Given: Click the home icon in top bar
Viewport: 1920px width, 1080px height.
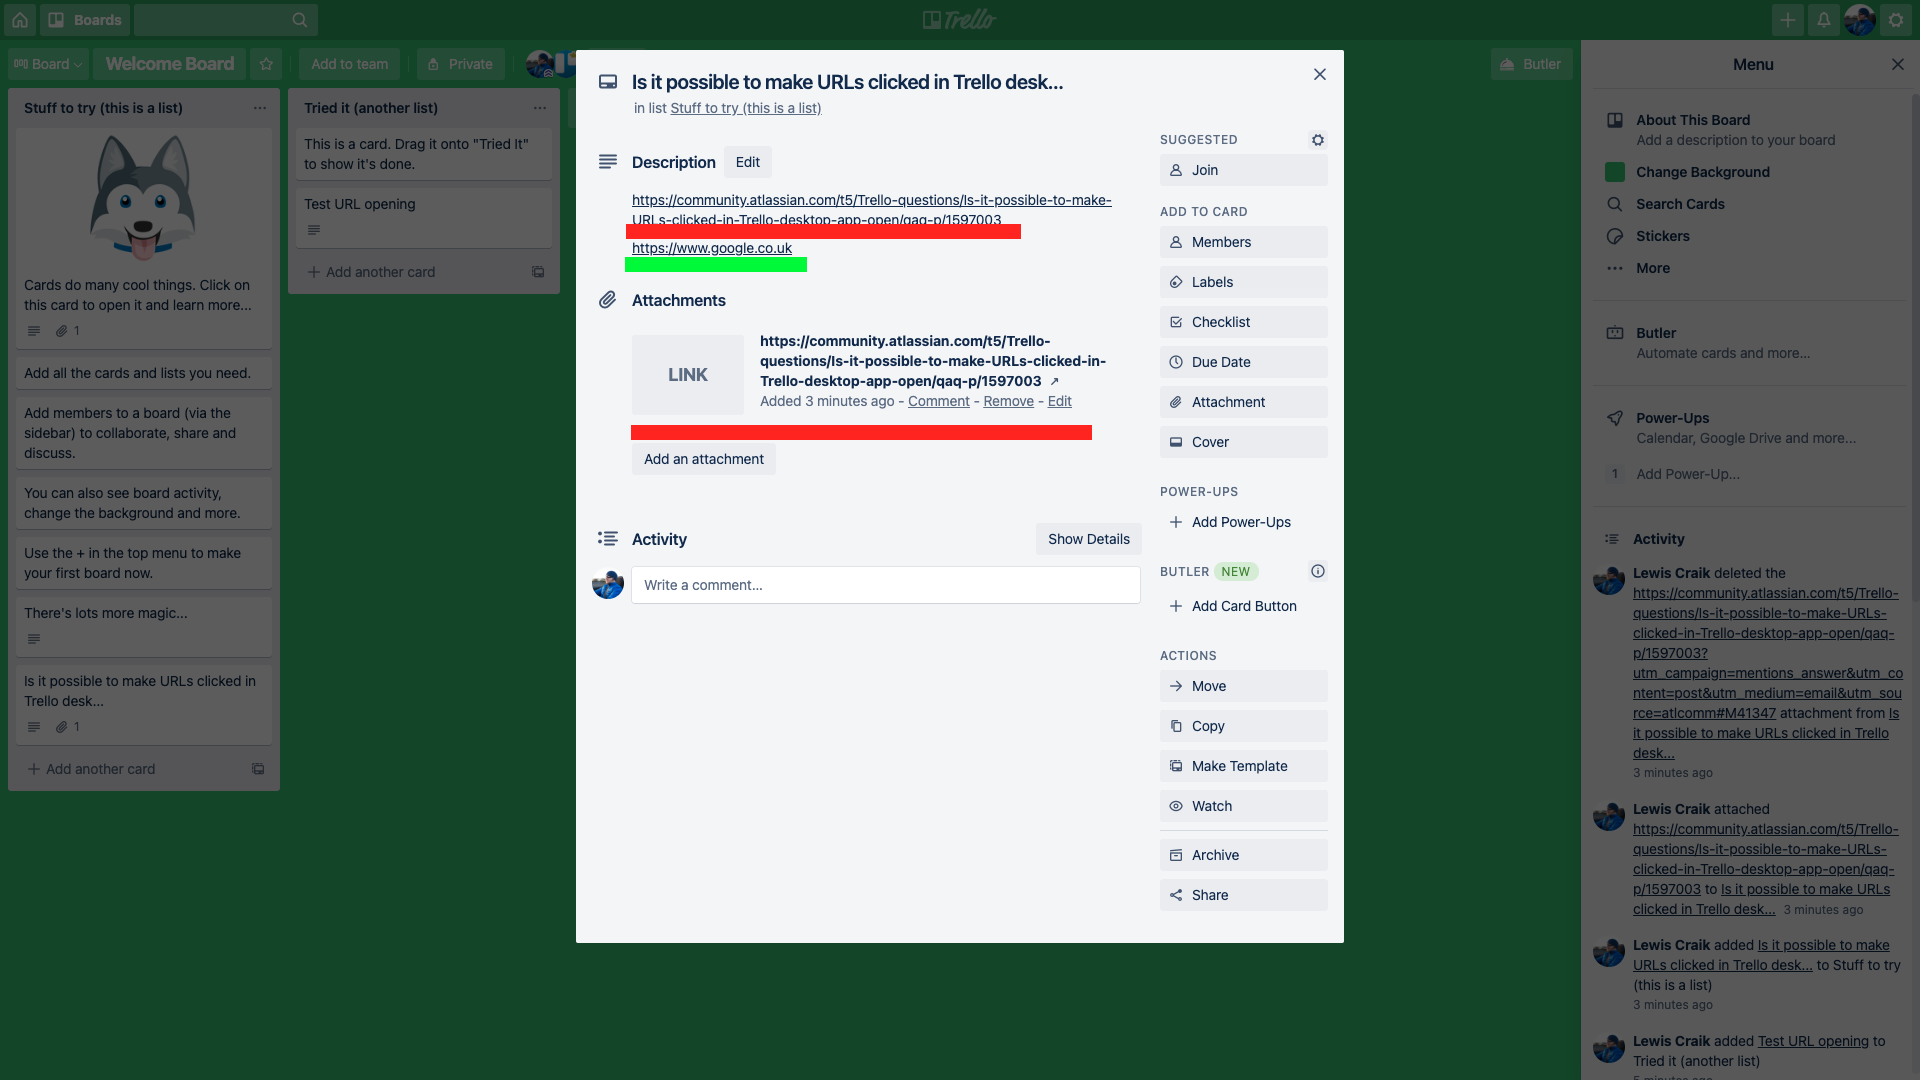Looking at the screenshot, I should click(20, 20).
